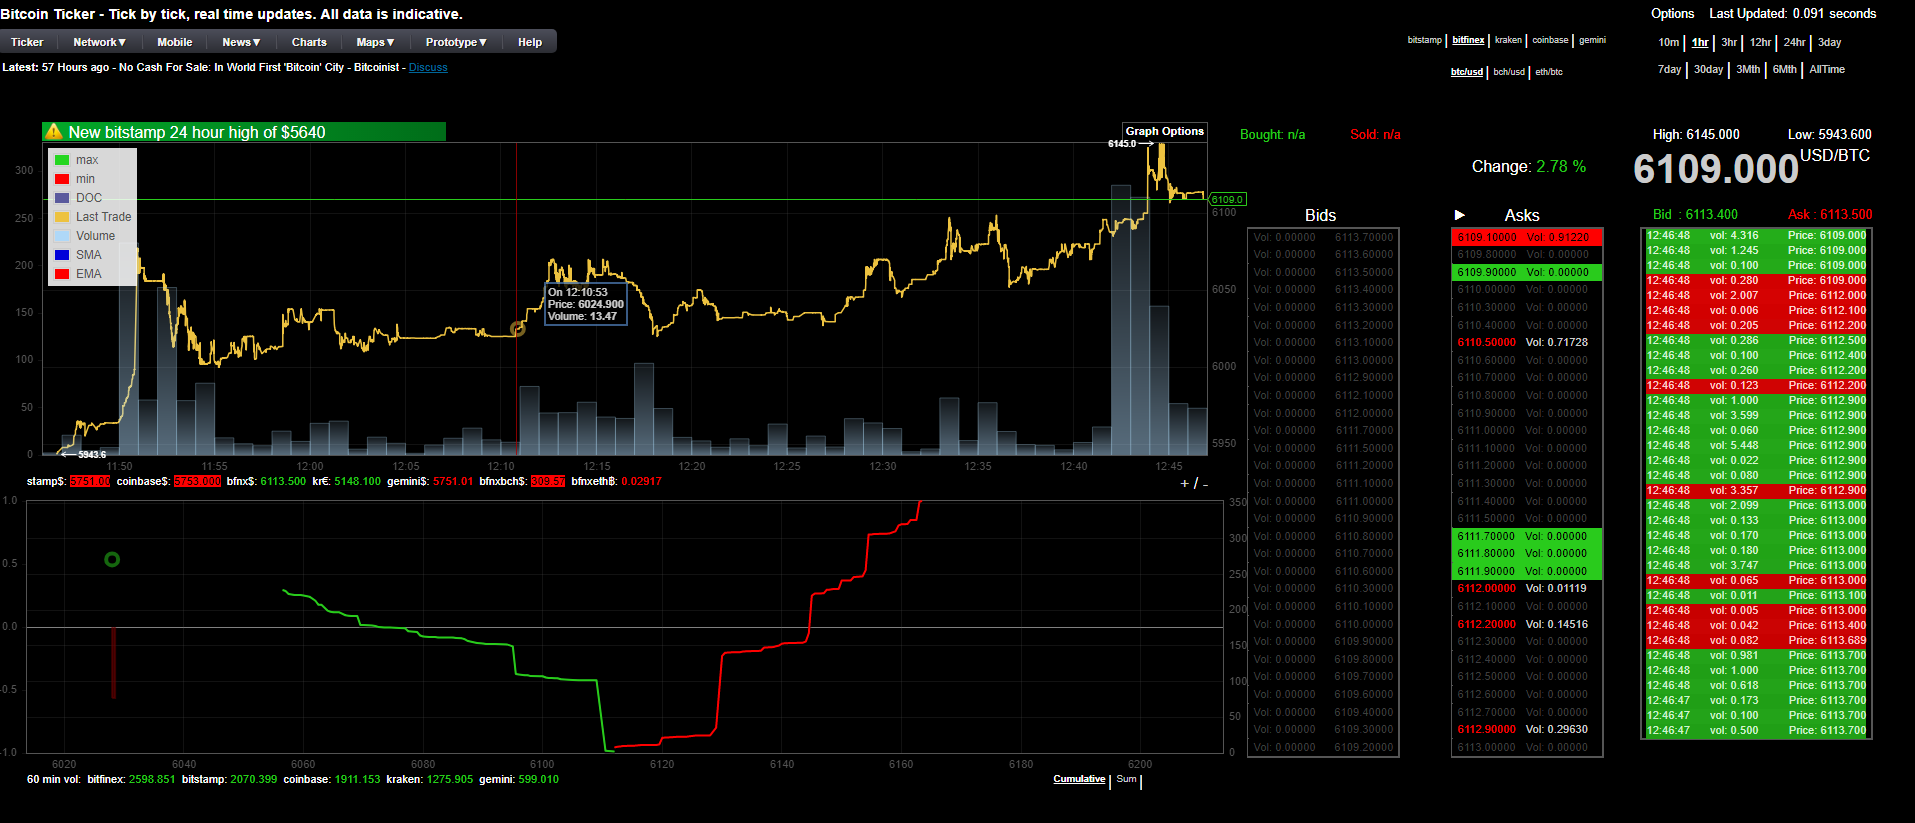Click the orange circle marker on price line
The width and height of the screenshot is (1915, 823).
[518, 329]
